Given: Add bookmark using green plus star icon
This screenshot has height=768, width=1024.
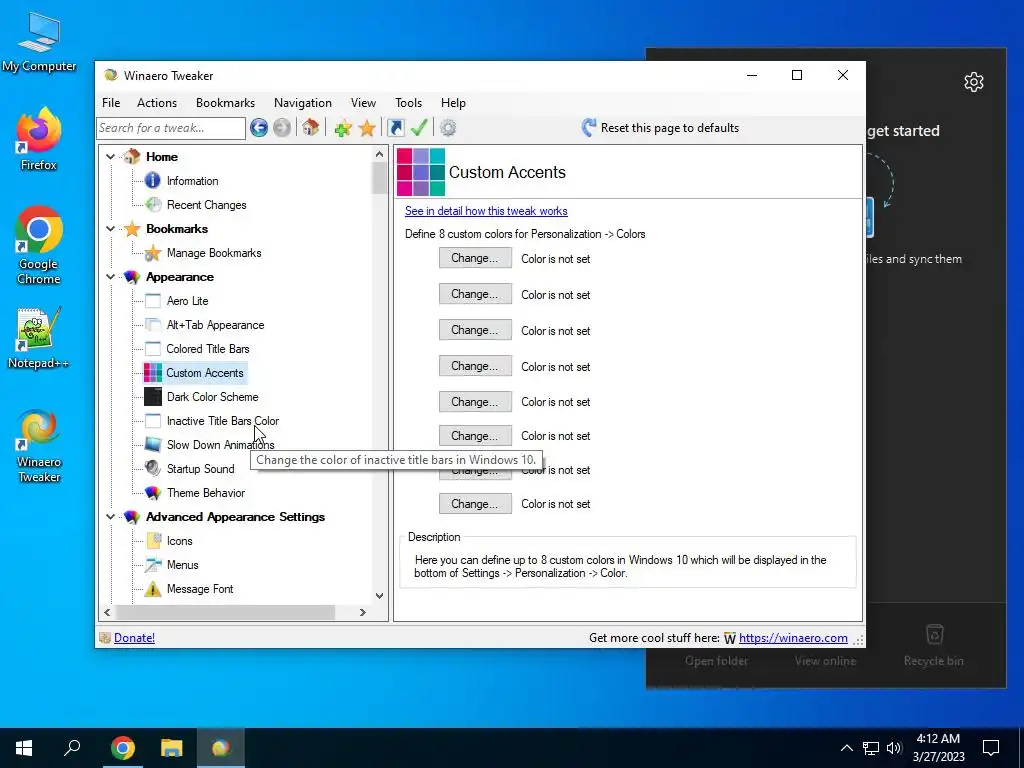Looking at the screenshot, I should 343,128.
